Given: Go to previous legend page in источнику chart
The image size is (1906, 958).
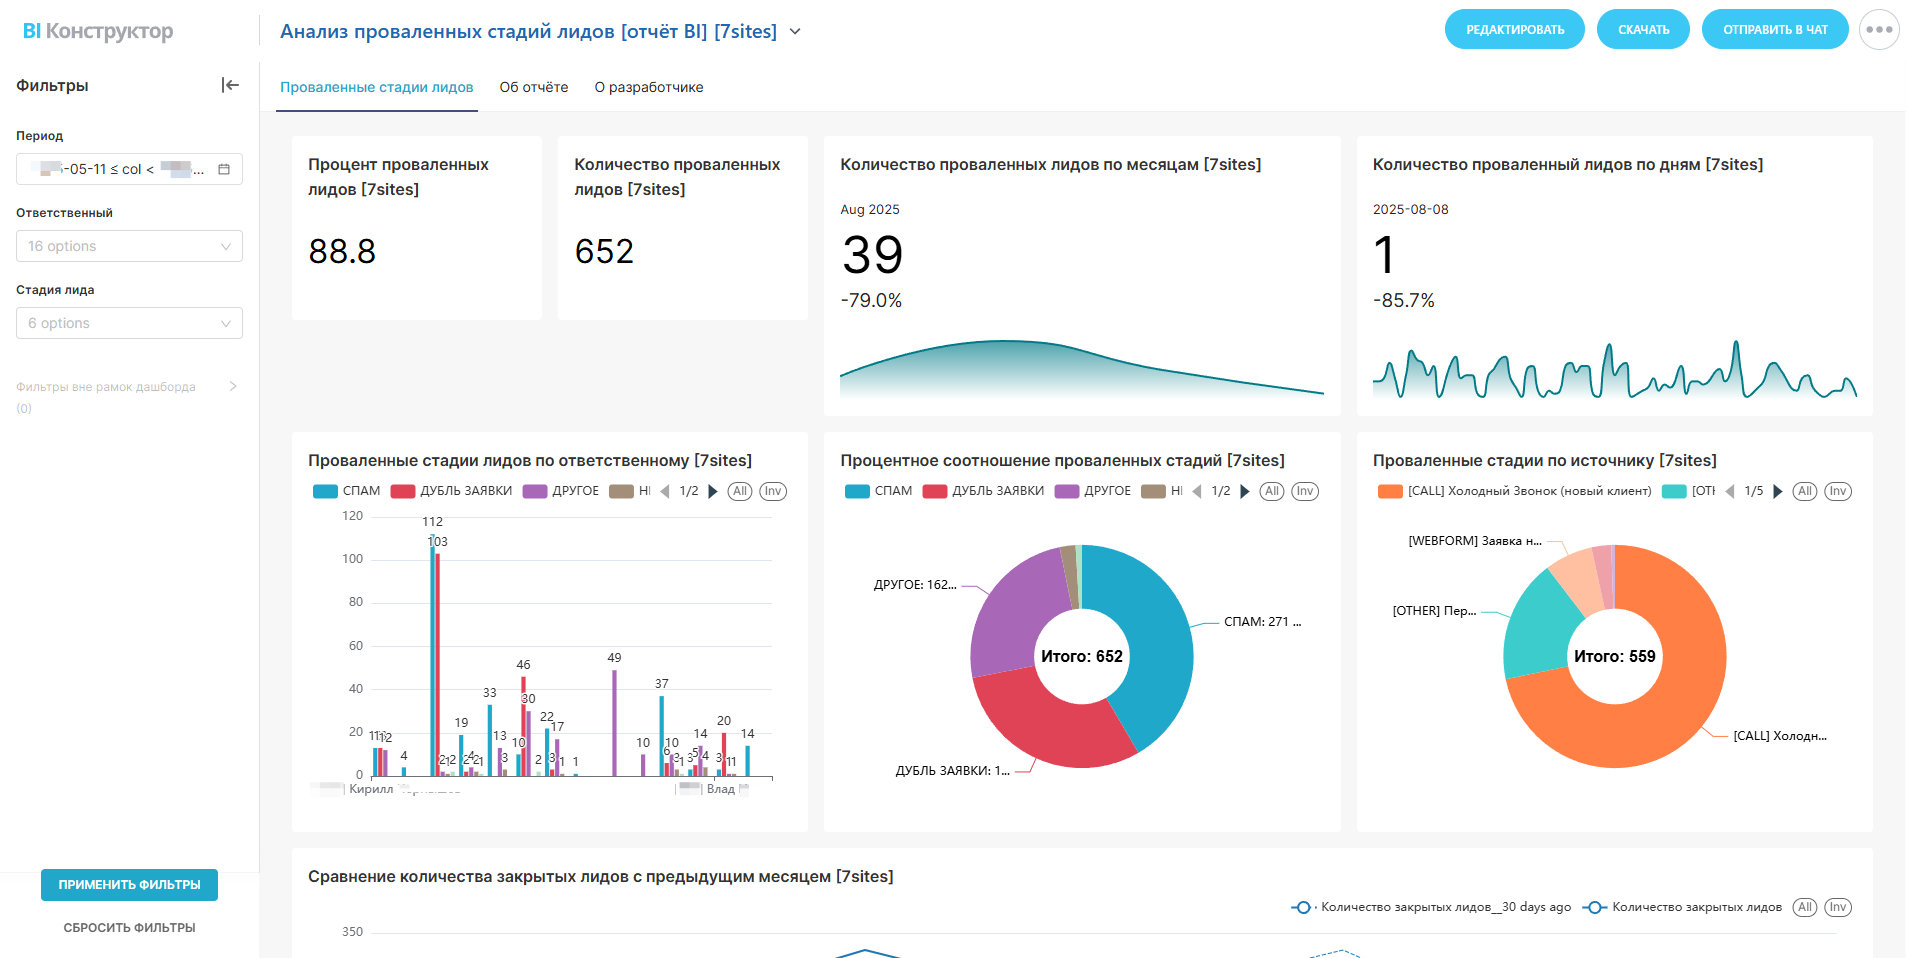Looking at the screenshot, I should [1730, 491].
